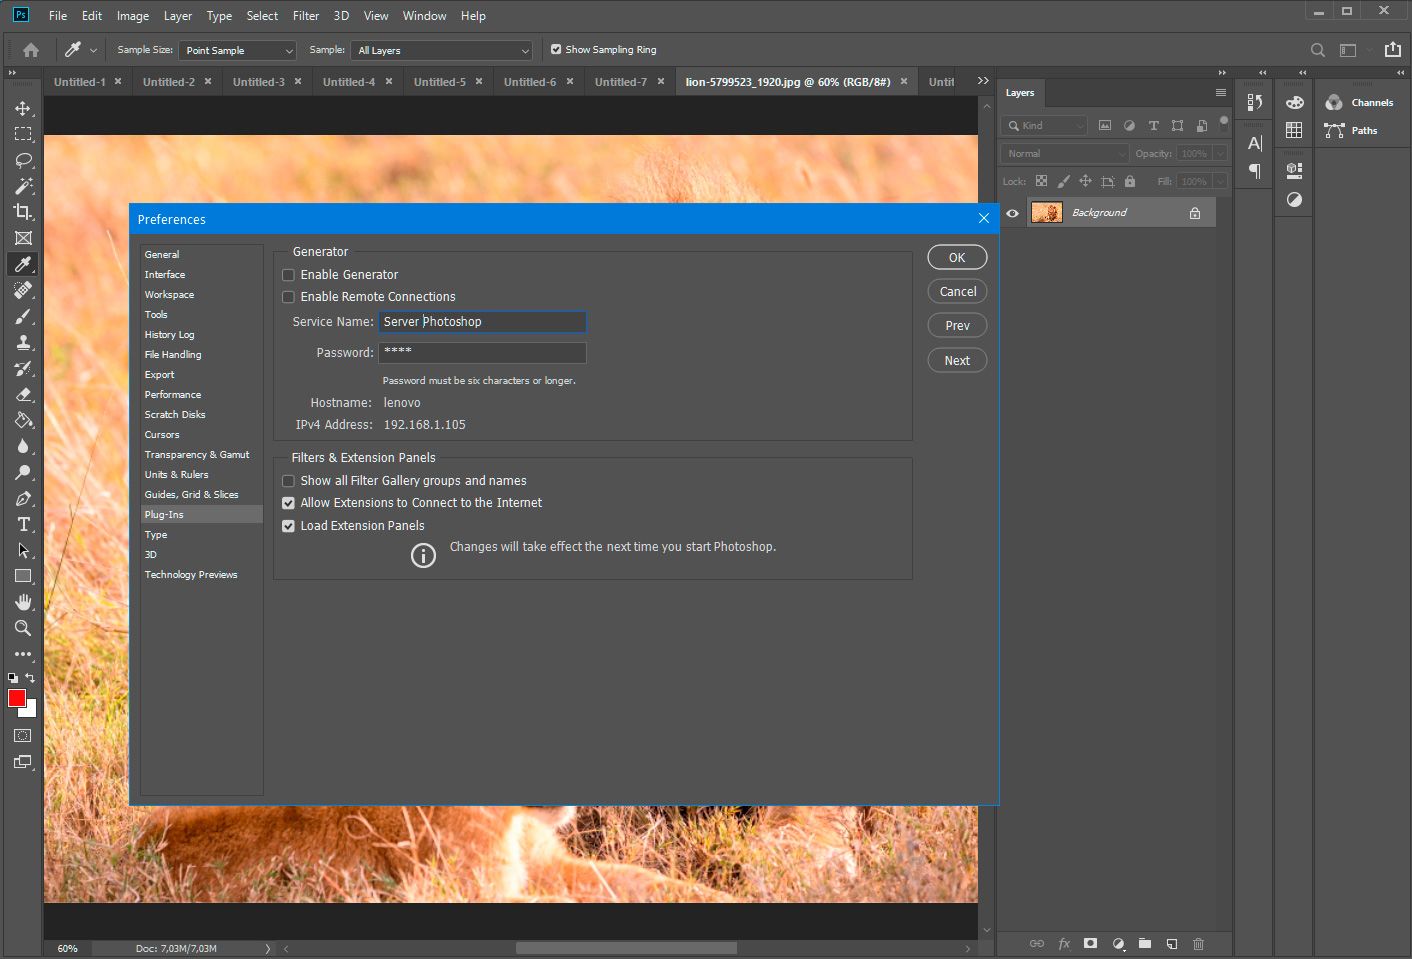
Task: Open the Edit Toolbar ellipsis
Action: coord(23,654)
